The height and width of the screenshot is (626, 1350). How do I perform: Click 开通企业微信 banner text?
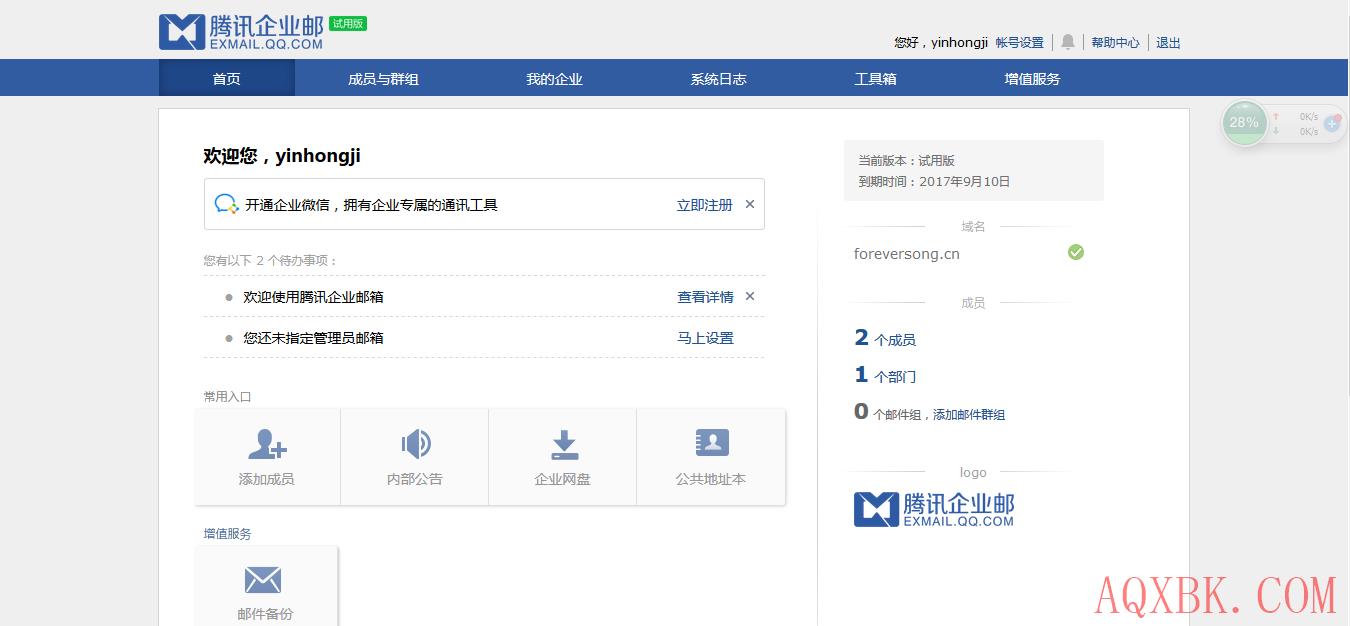[x=371, y=204]
